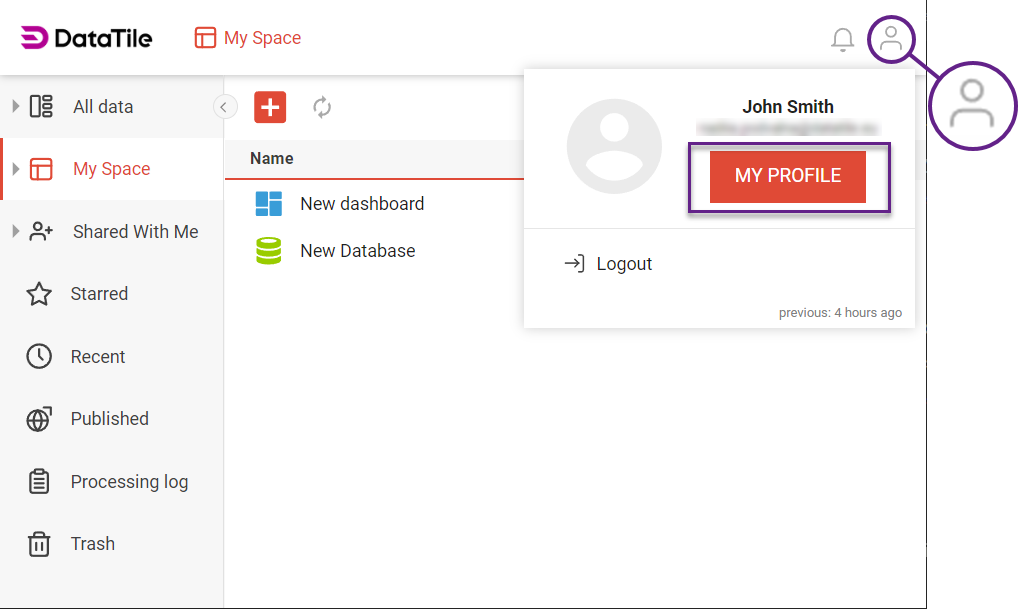Click the MY PROFILE button
The height and width of the screenshot is (609, 1018).
(x=788, y=175)
